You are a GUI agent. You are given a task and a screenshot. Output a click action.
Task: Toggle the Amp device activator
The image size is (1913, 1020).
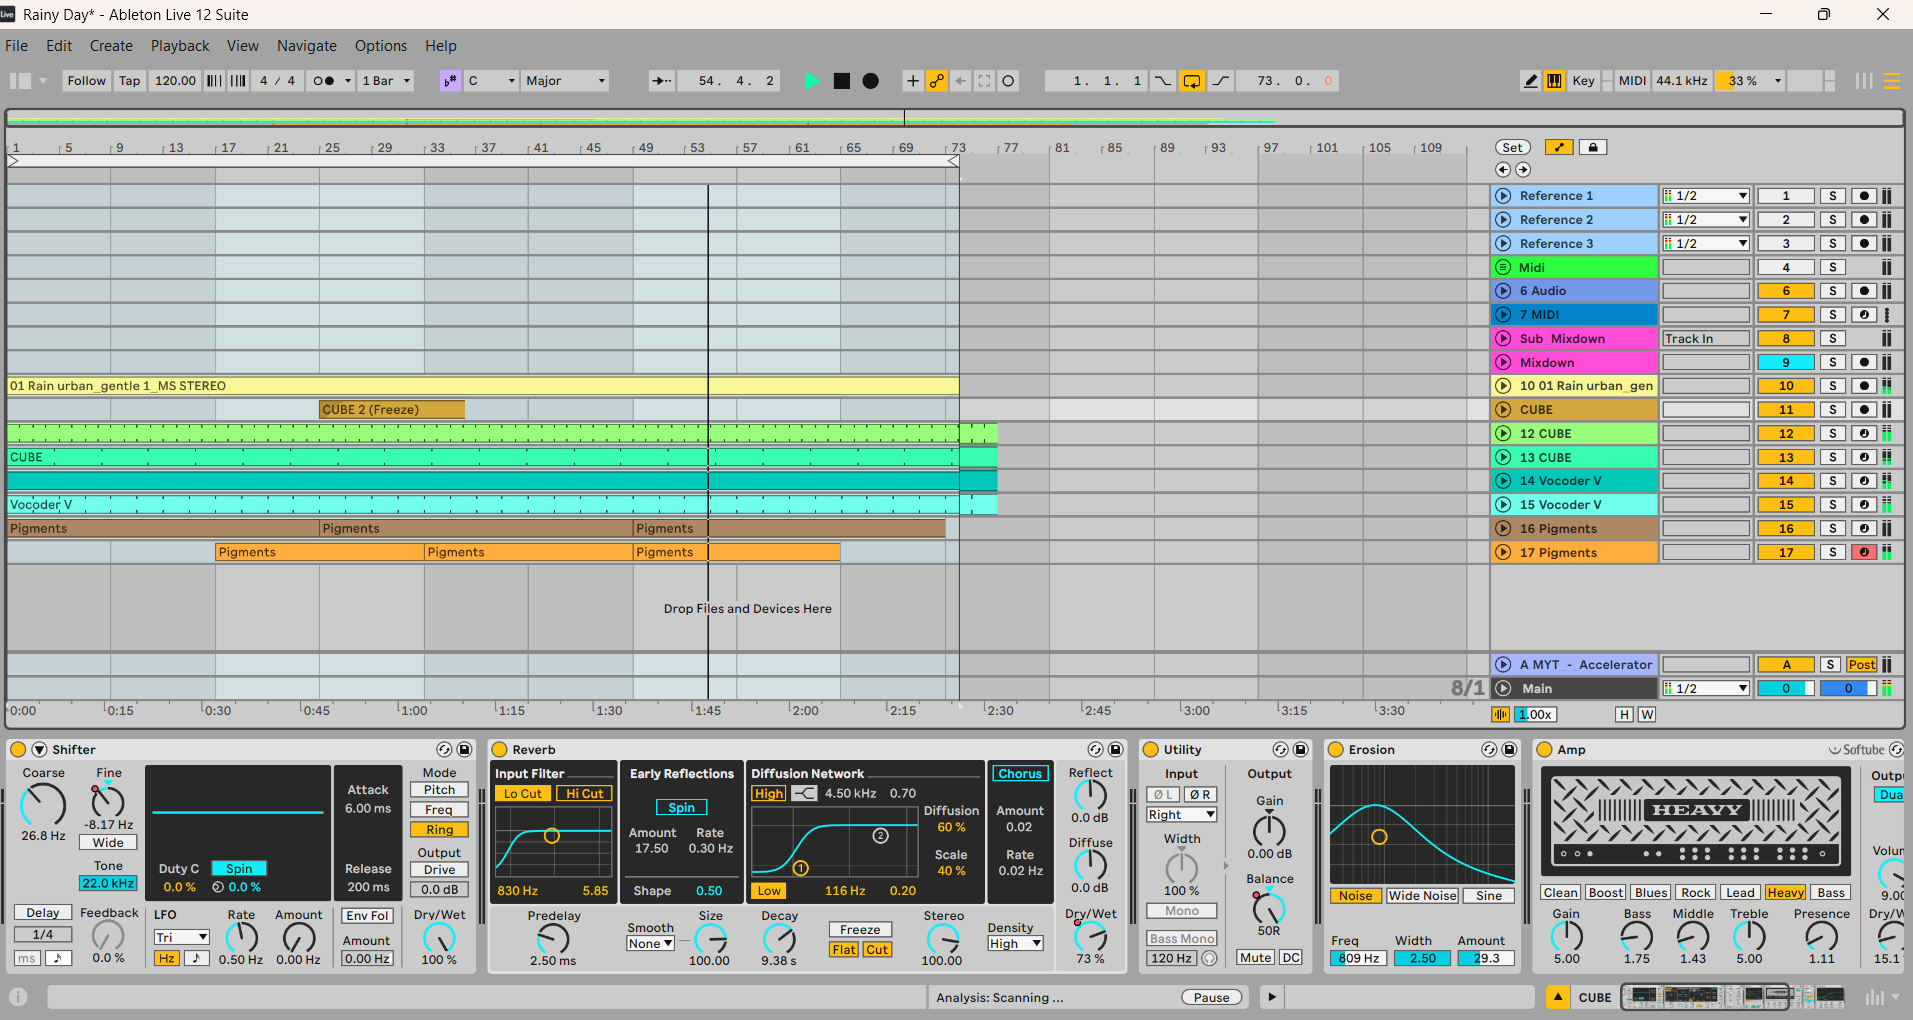point(1544,749)
